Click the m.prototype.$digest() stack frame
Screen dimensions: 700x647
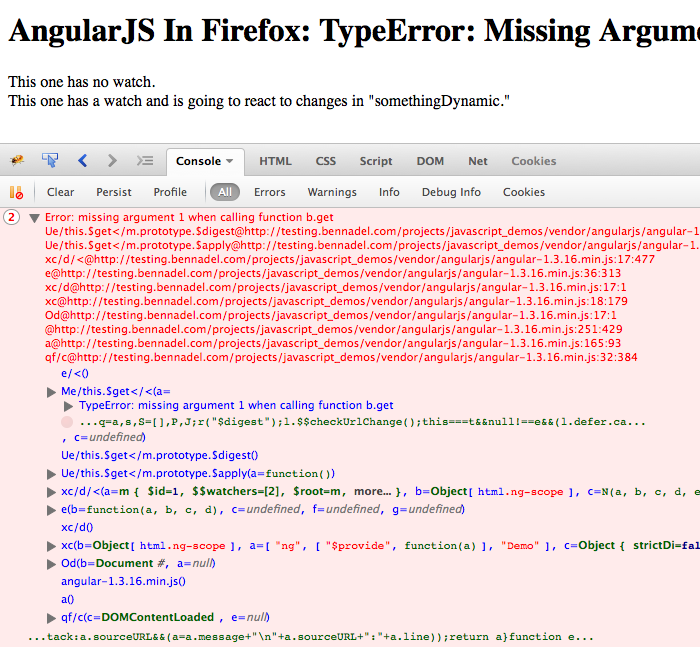(x=159, y=455)
